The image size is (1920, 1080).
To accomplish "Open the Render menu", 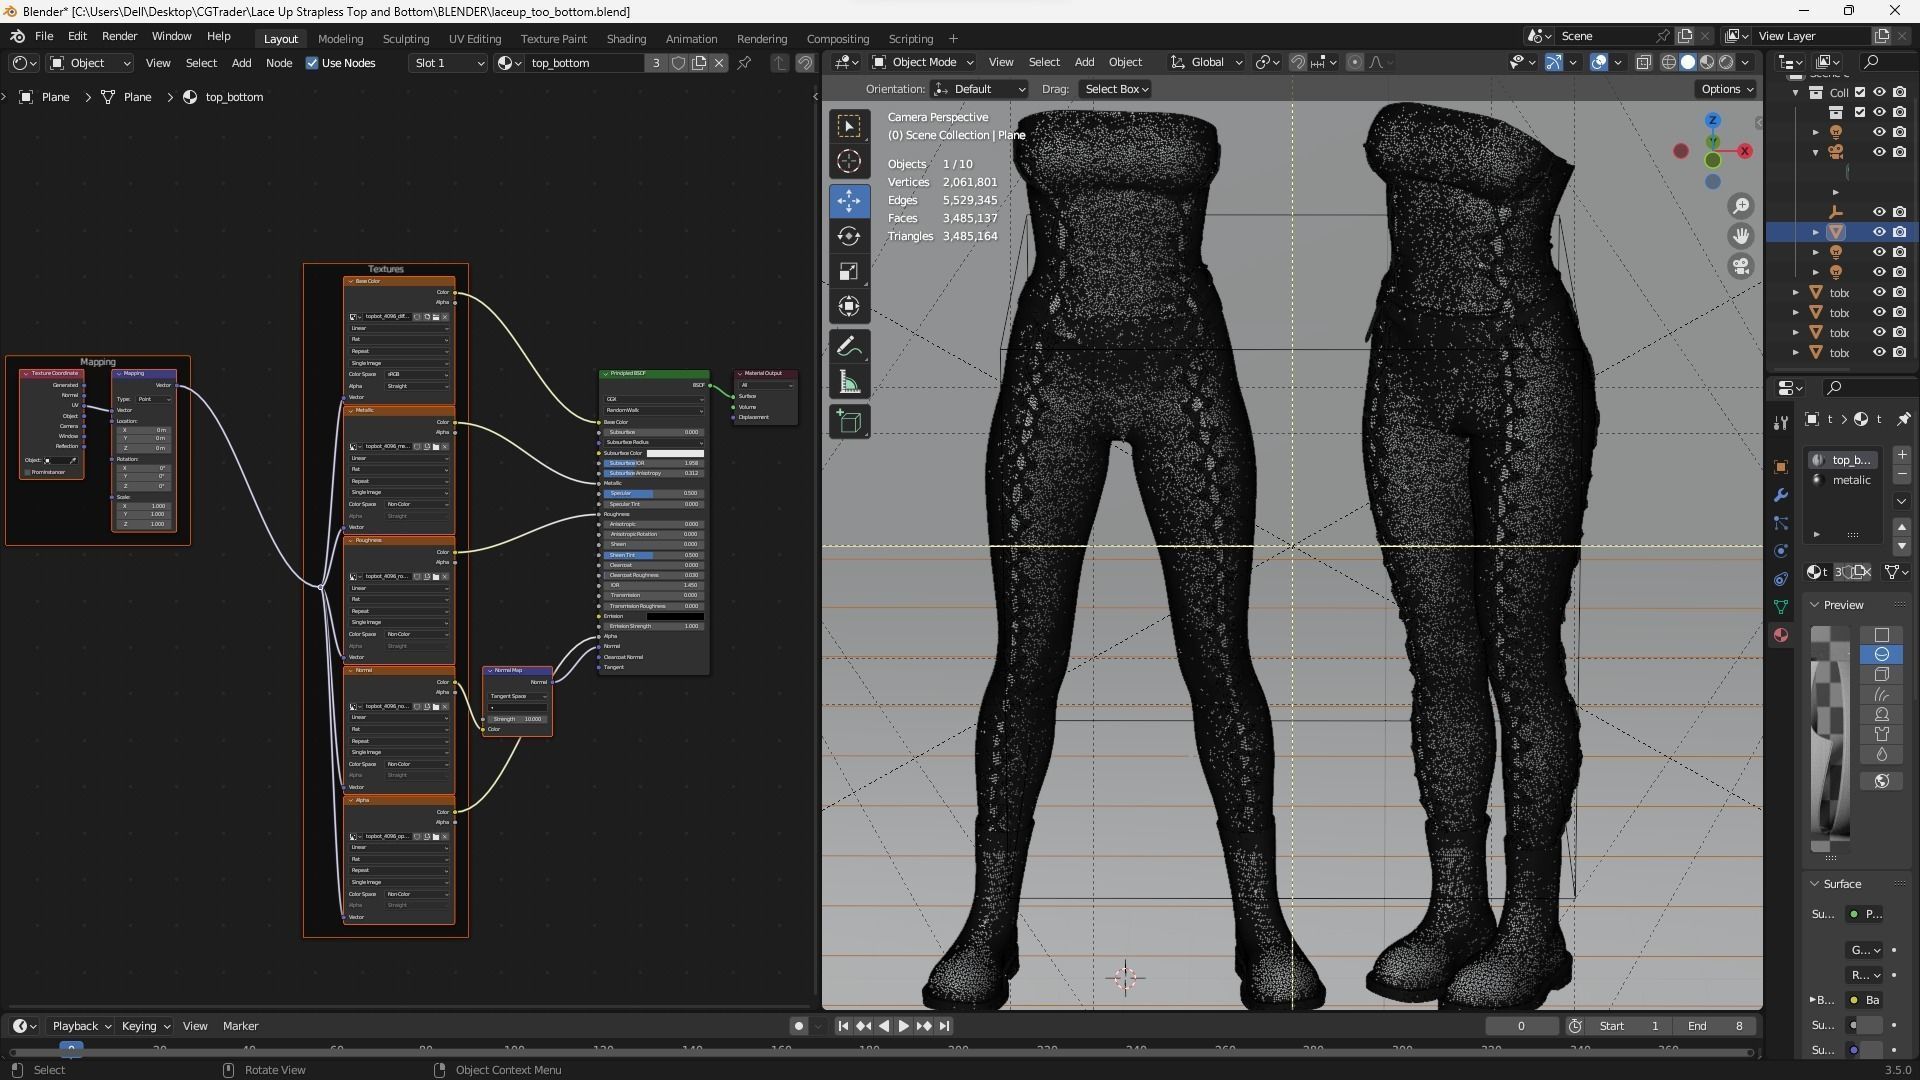I will click(x=119, y=36).
